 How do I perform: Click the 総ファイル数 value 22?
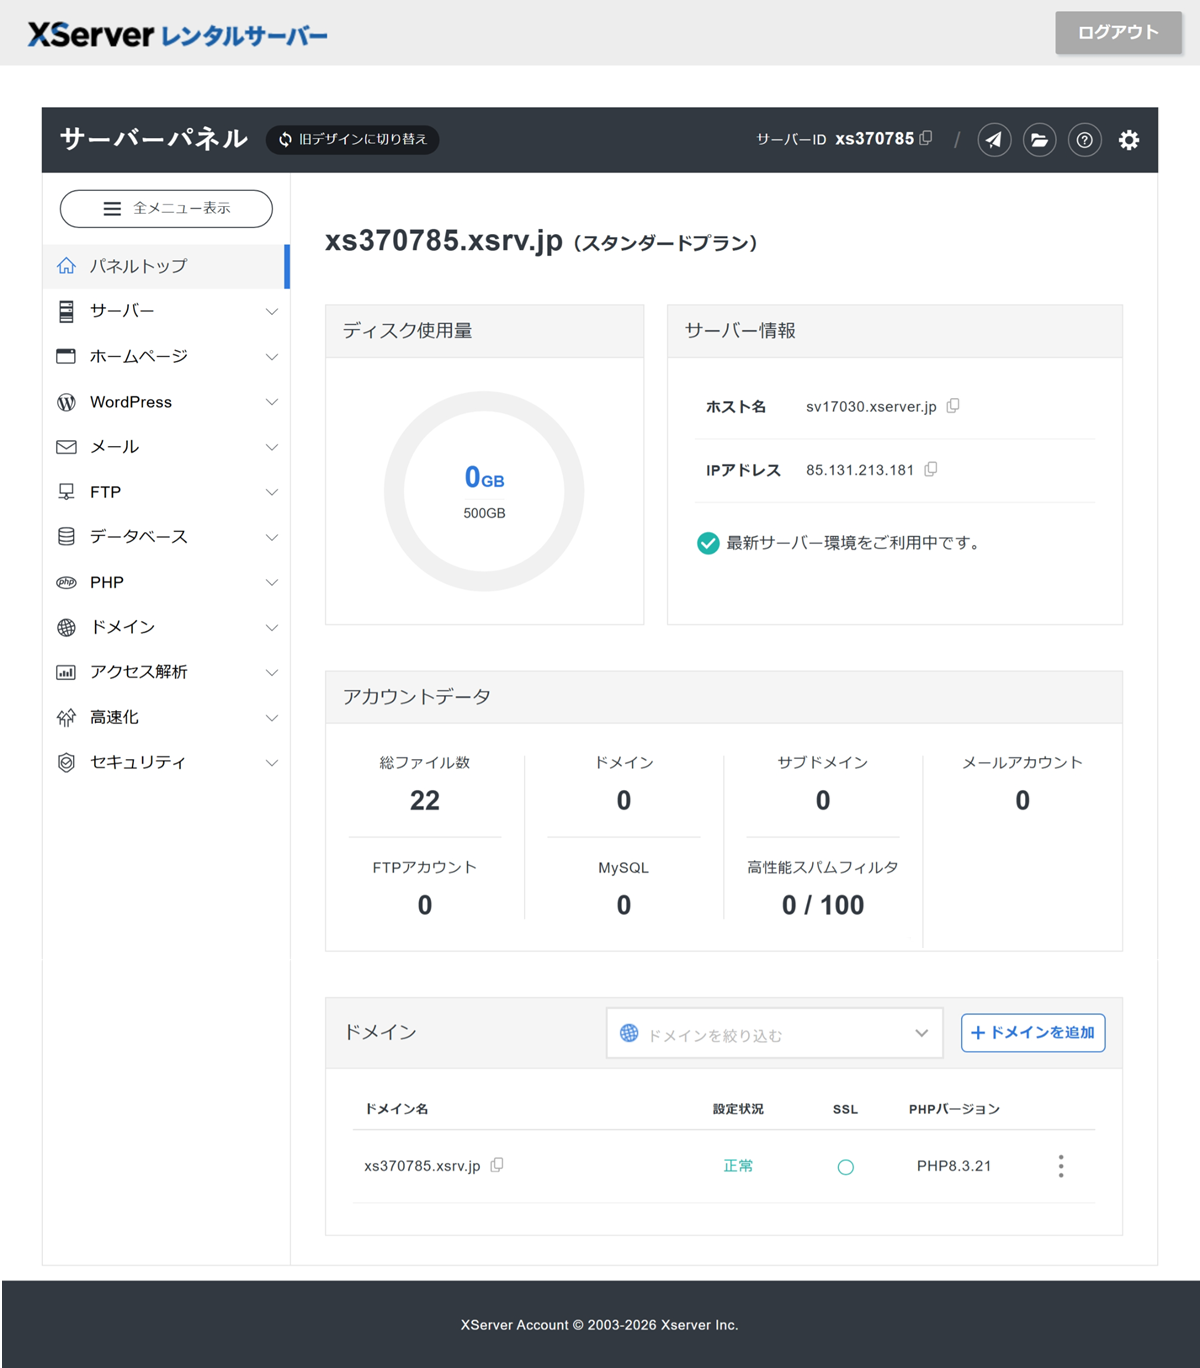(x=425, y=800)
